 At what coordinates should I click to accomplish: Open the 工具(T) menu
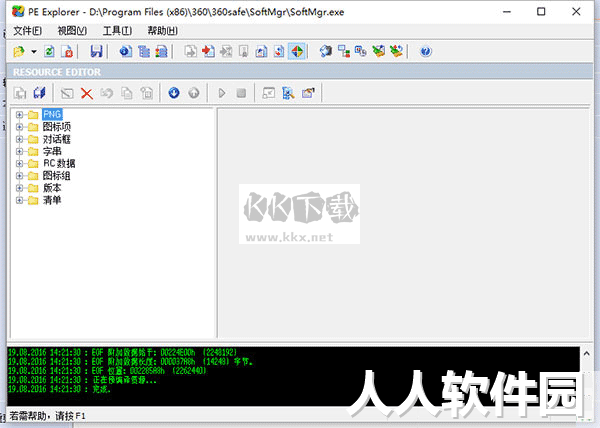pos(117,31)
